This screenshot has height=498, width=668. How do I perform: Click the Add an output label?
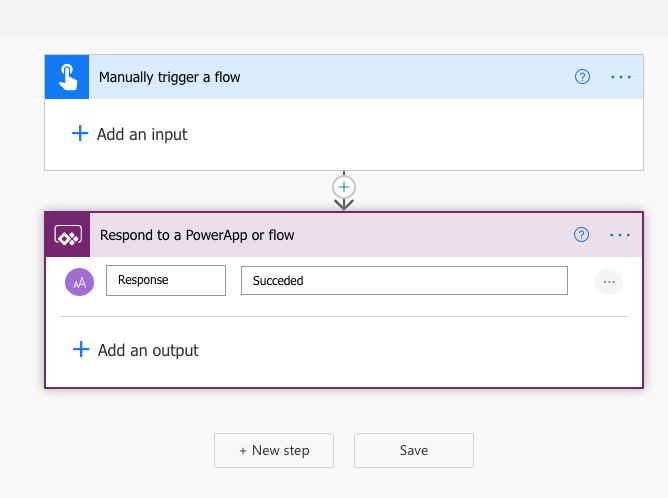[148, 350]
